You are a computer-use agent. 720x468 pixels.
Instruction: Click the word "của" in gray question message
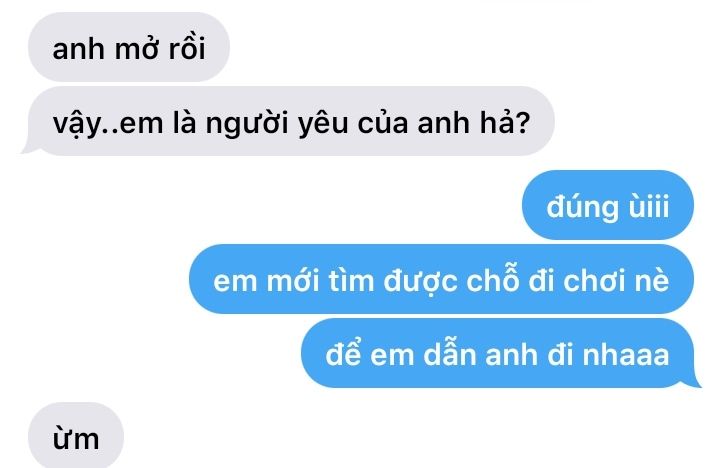pyautogui.click(x=383, y=122)
